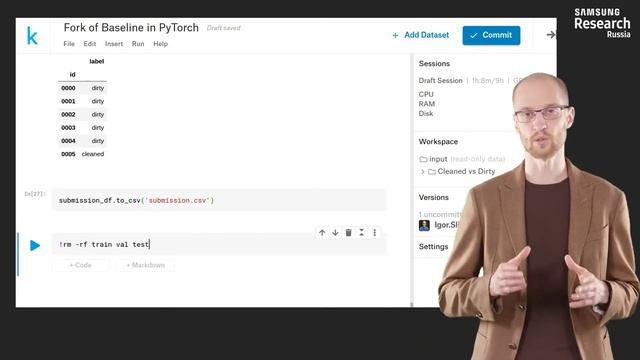Select the input workspace folder label

[x=438, y=159]
